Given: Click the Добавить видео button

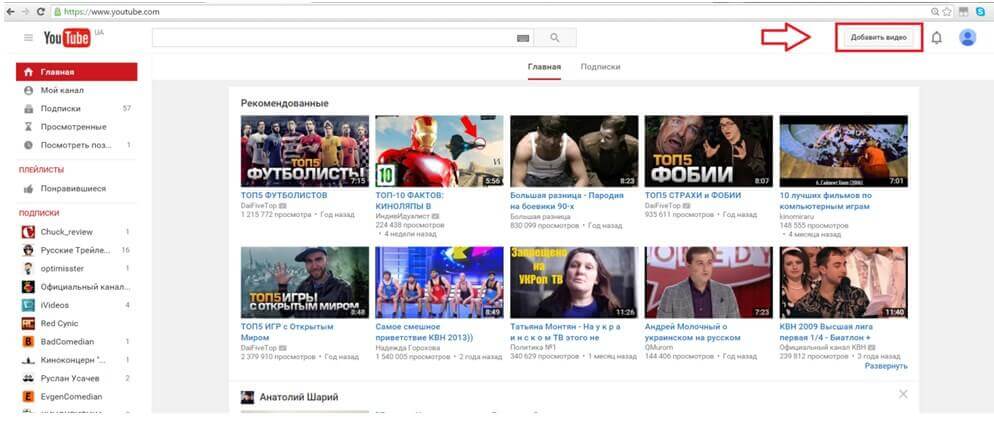Looking at the screenshot, I should tap(878, 38).
